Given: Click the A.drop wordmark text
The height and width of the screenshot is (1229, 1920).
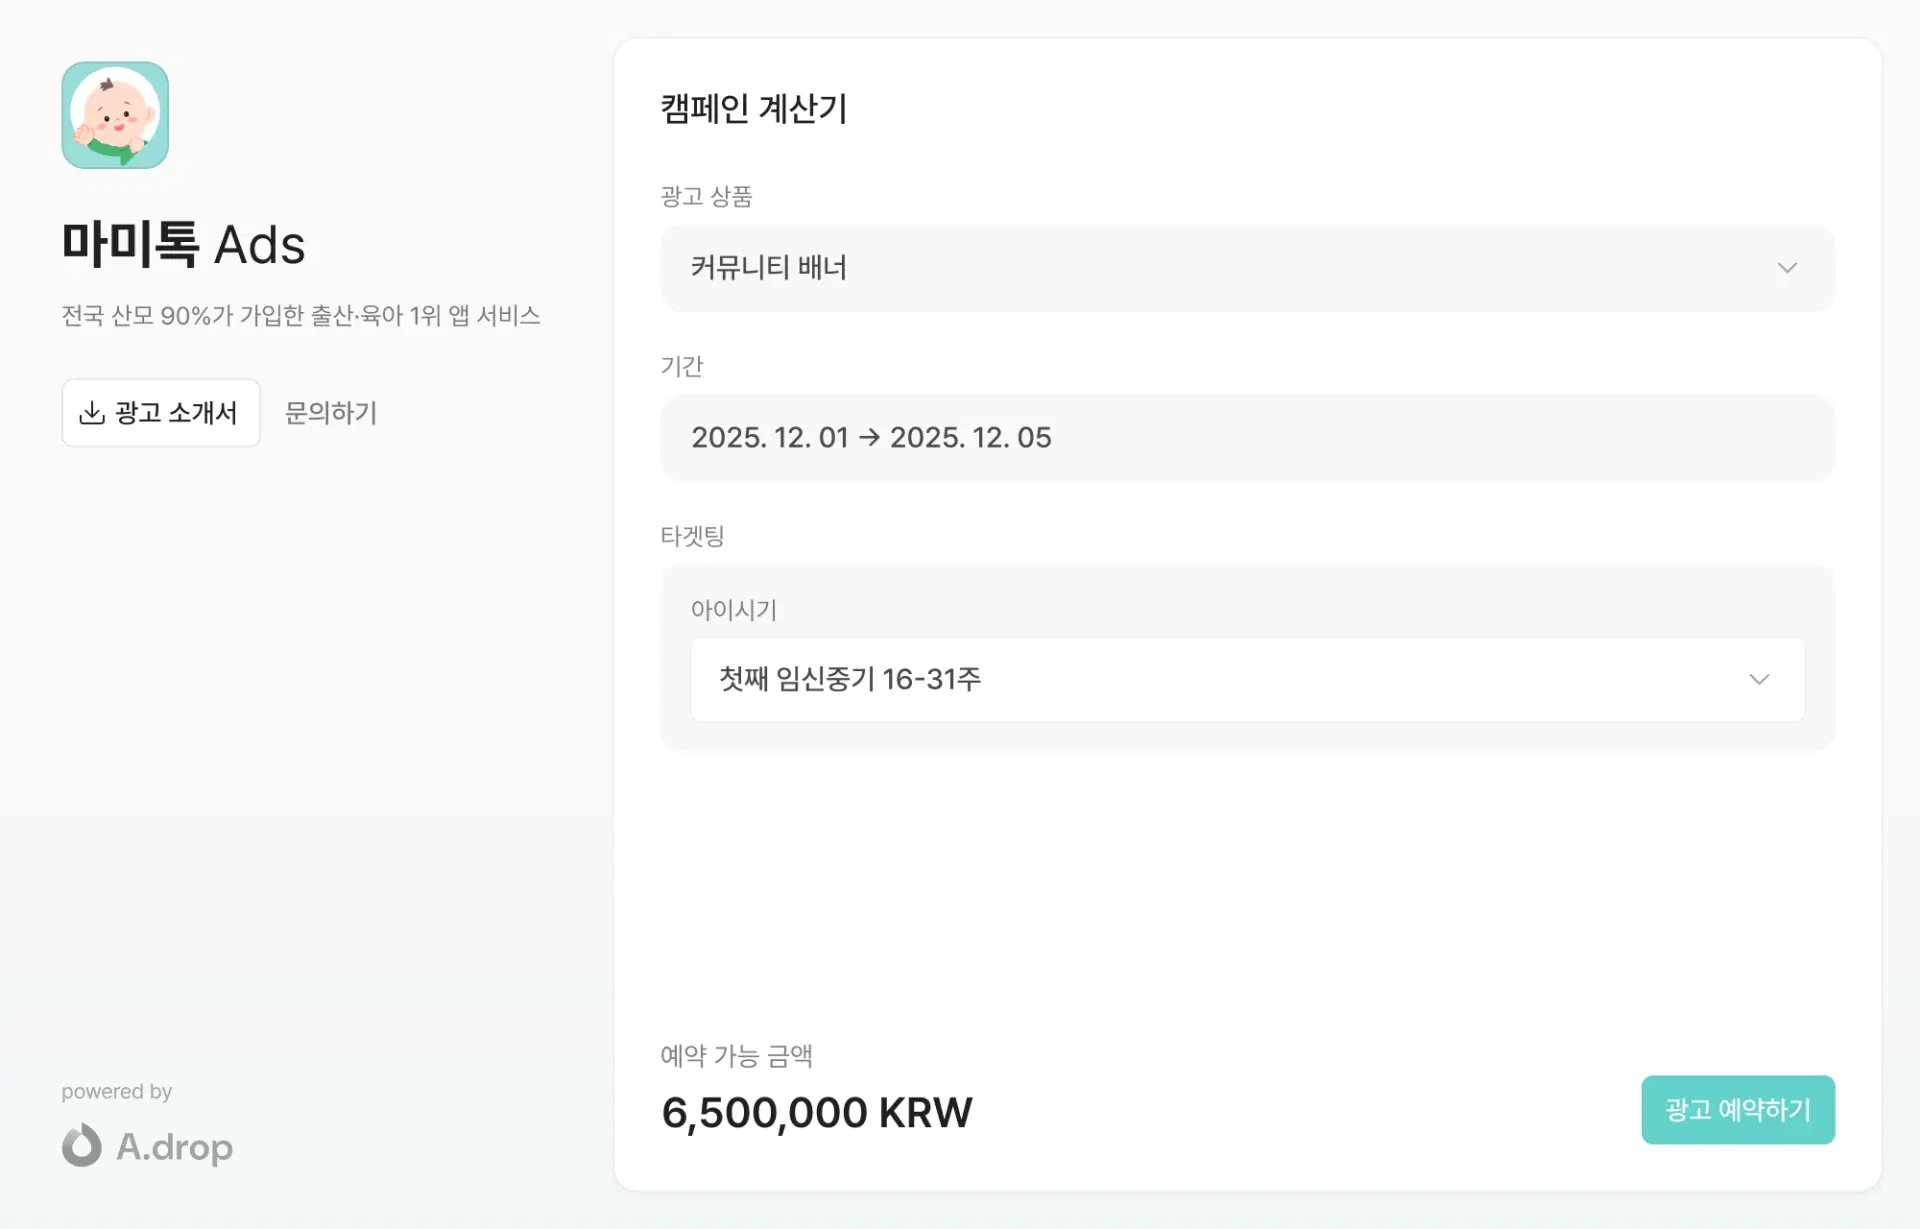Looking at the screenshot, I should 175,1147.
